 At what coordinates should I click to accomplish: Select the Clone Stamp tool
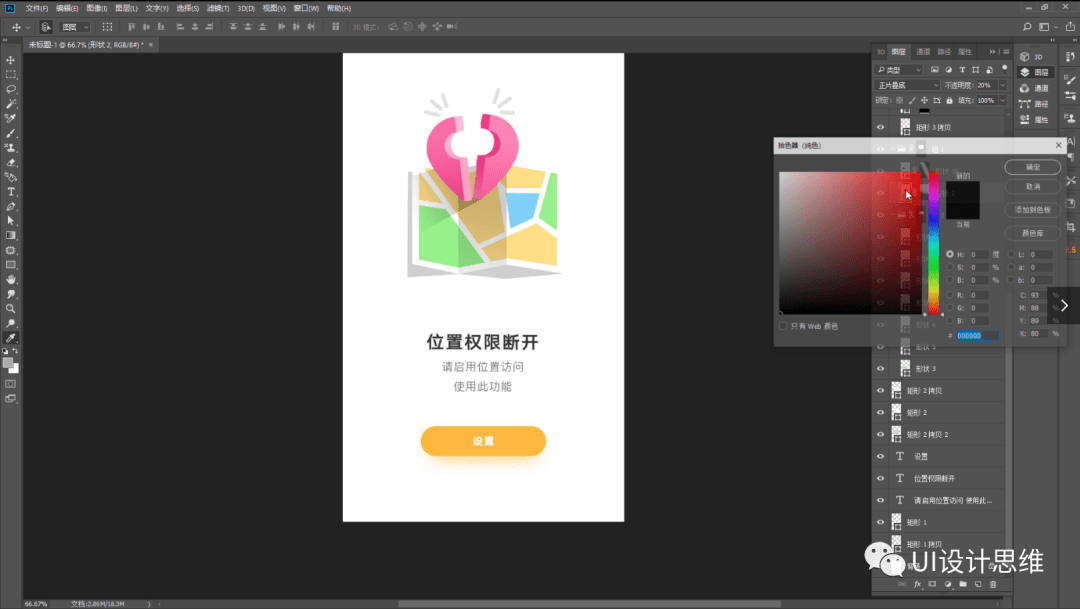pyautogui.click(x=10, y=148)
